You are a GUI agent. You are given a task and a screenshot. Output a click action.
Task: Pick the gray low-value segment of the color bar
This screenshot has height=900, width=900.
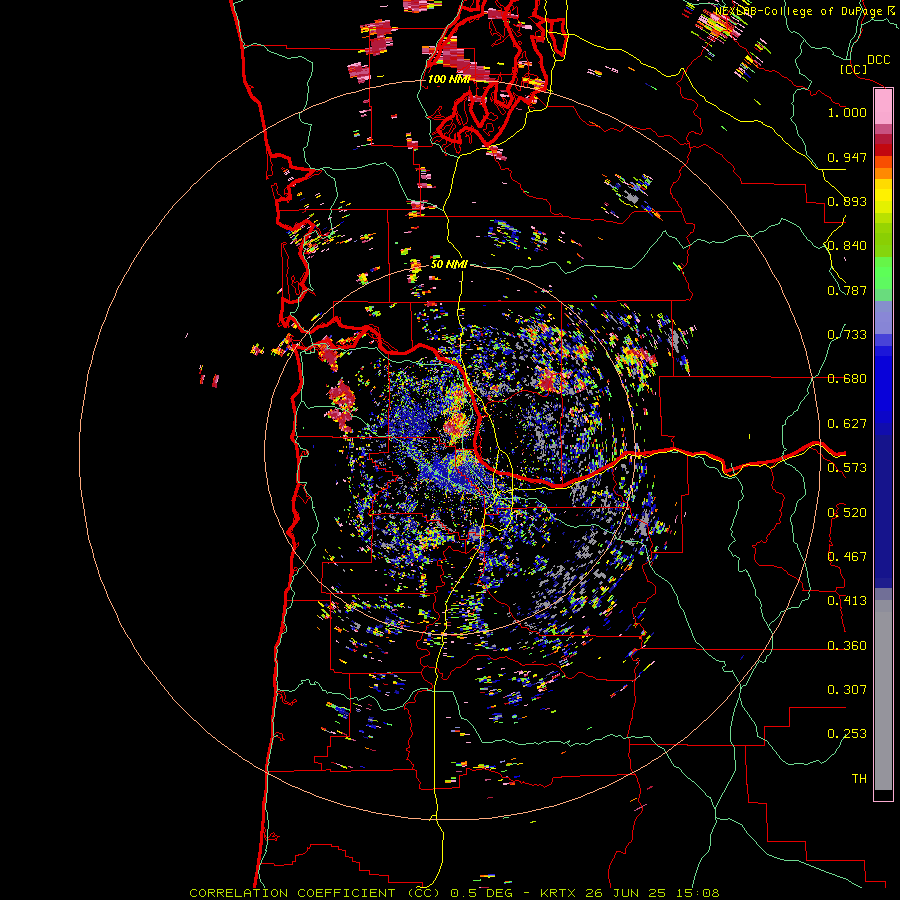(883, 695)
